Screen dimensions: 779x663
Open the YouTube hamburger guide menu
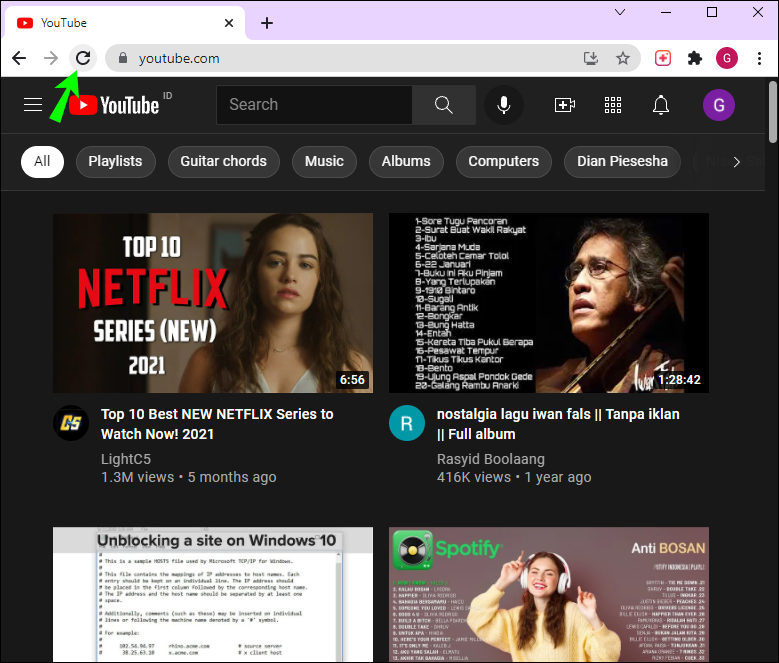point(33,105)
